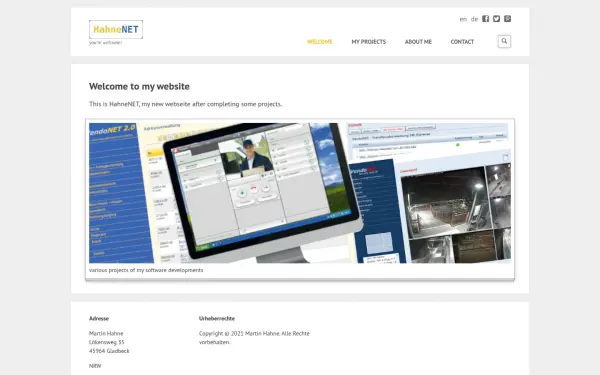Open the third social icon in header
The image size is (600, 375).
507,19
